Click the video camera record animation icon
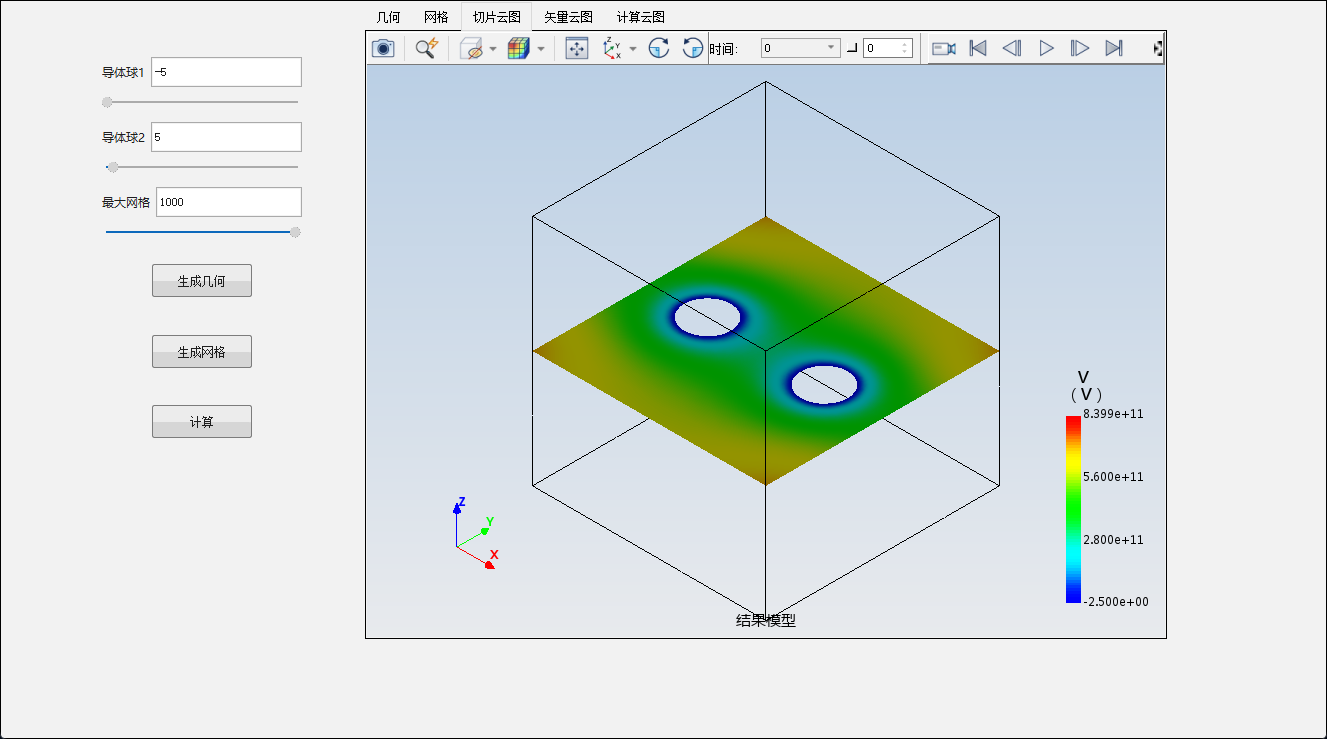 point(944,48)
